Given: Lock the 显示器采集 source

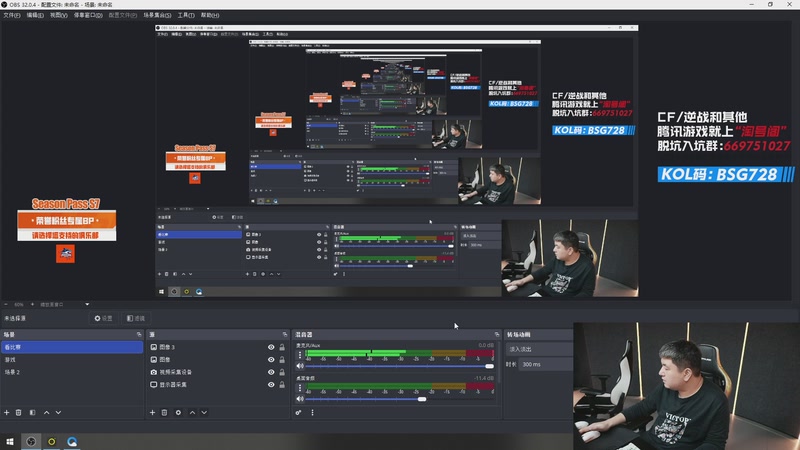Looking at the screenshot, I should (282, 385).
